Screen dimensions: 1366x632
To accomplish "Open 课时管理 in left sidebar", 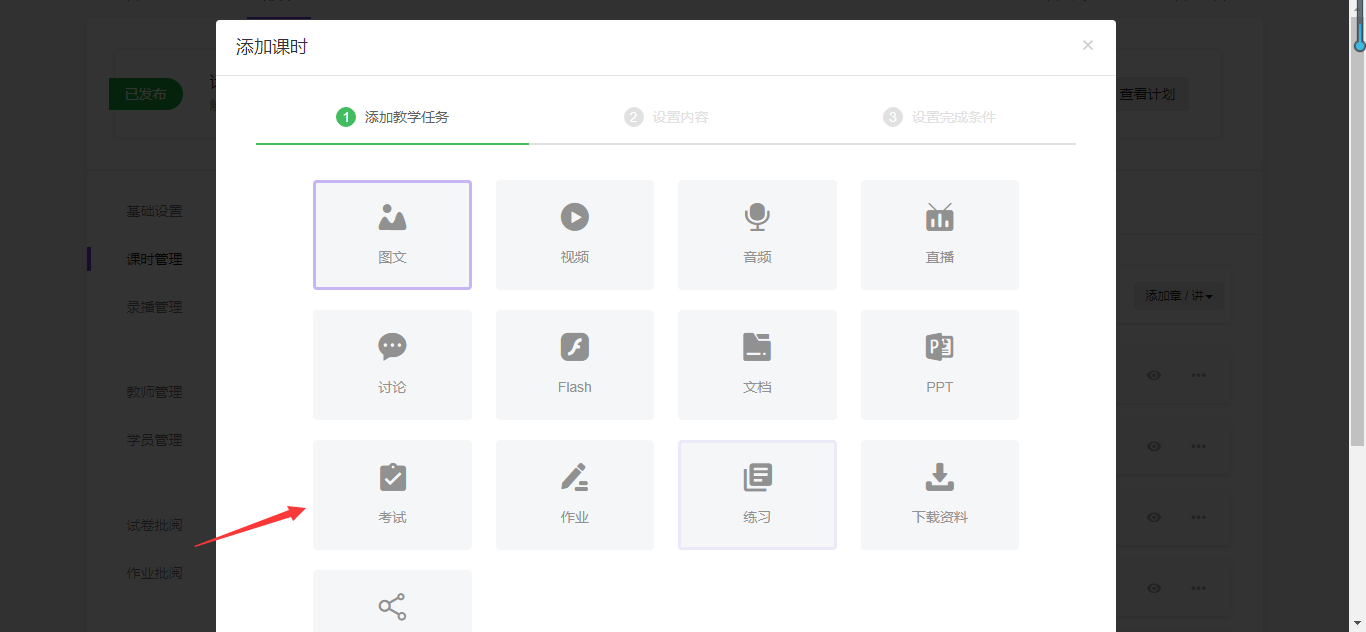I will (x=154, y=259).
